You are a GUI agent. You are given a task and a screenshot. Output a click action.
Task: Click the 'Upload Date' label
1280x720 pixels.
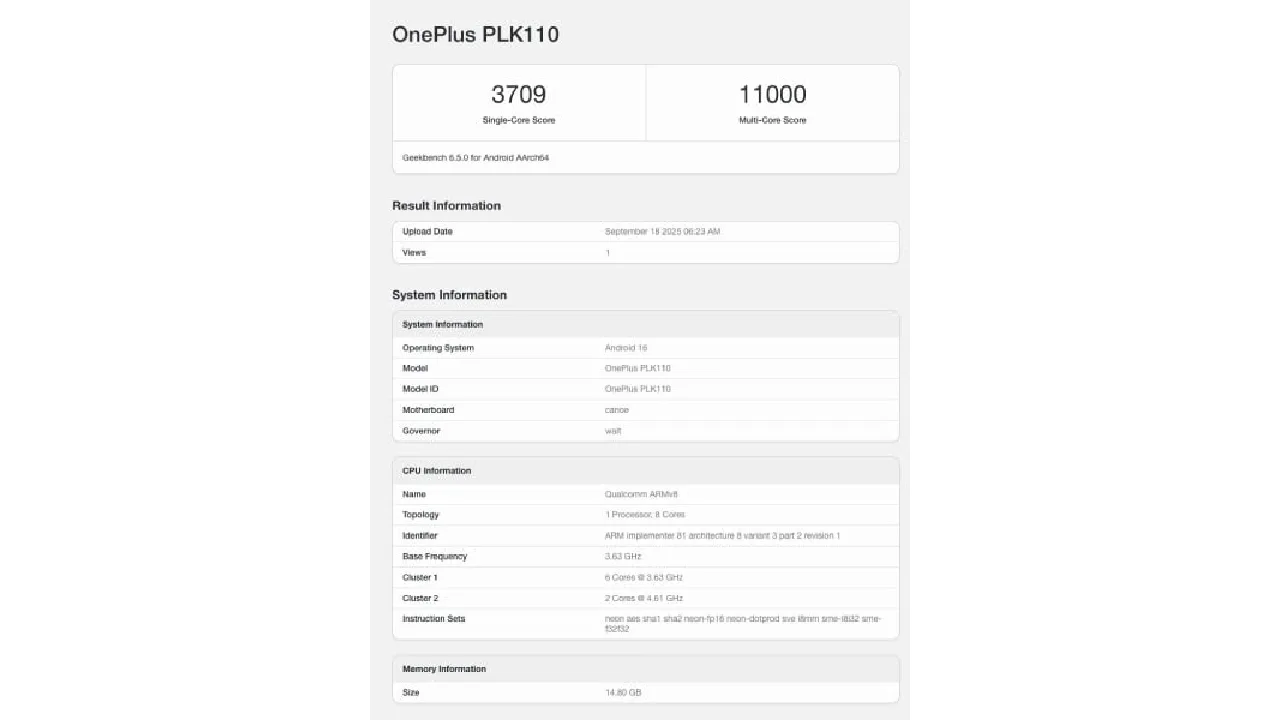[427, 231]
